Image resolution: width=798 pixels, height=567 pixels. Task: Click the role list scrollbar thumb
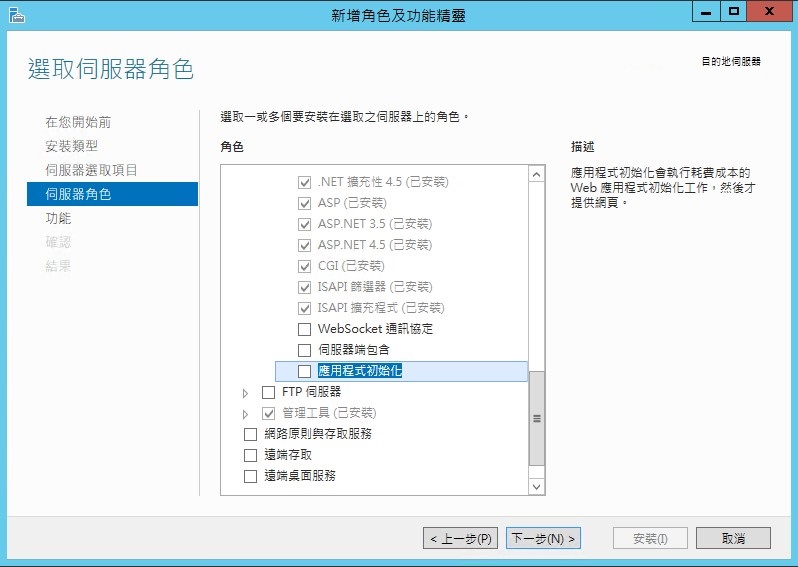536,418
